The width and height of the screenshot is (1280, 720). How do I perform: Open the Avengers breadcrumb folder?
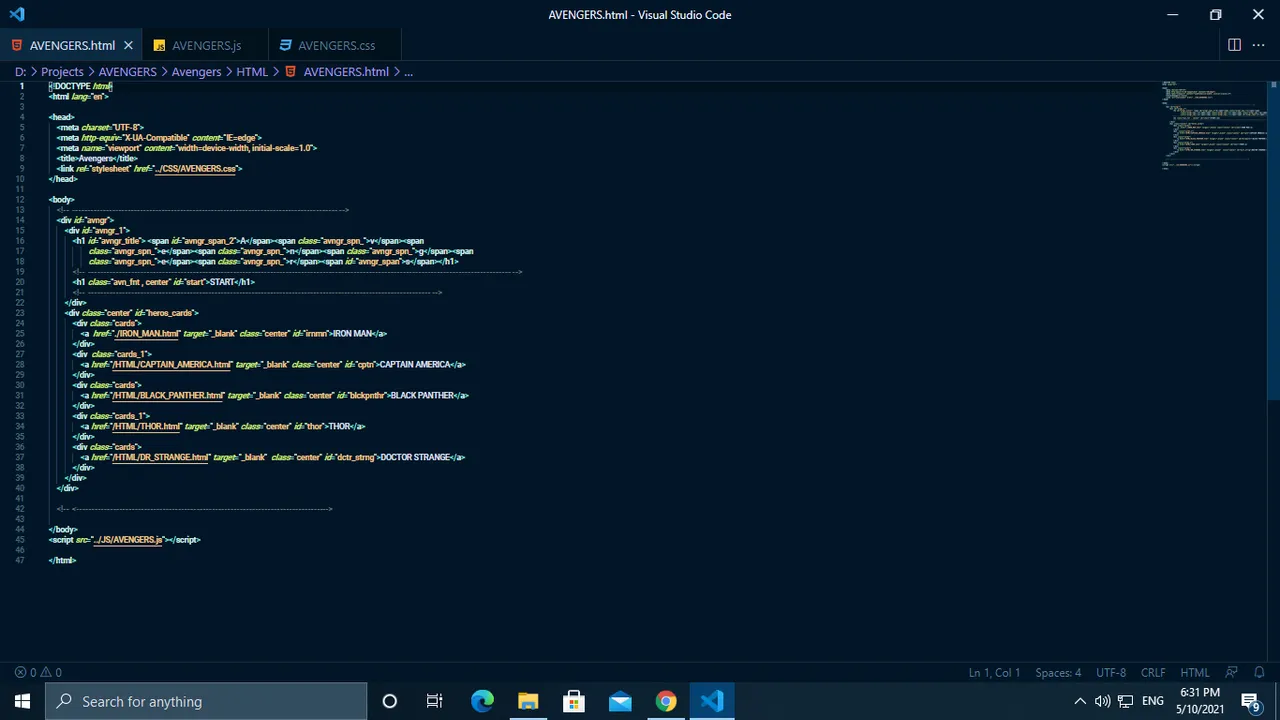click(x=196, y=72)
